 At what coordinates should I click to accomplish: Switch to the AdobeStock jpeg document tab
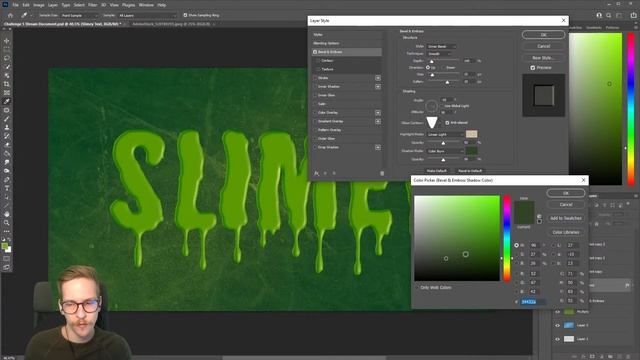click(x=171, y=24)
